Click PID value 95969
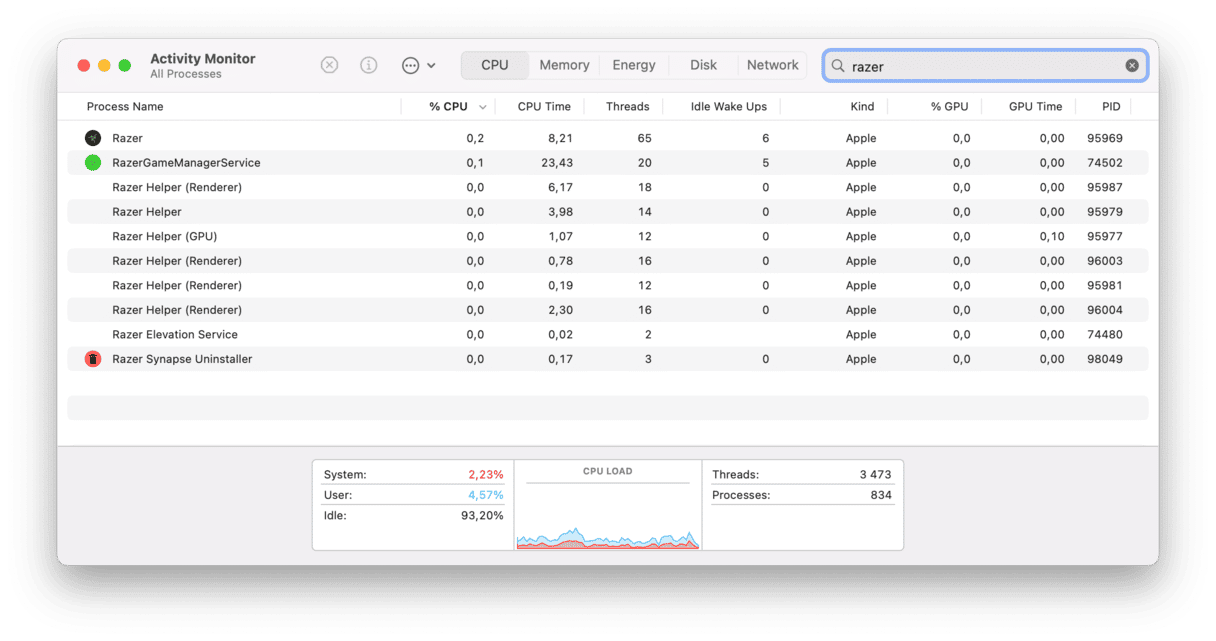The image size is (1216, 641). 1105,138
